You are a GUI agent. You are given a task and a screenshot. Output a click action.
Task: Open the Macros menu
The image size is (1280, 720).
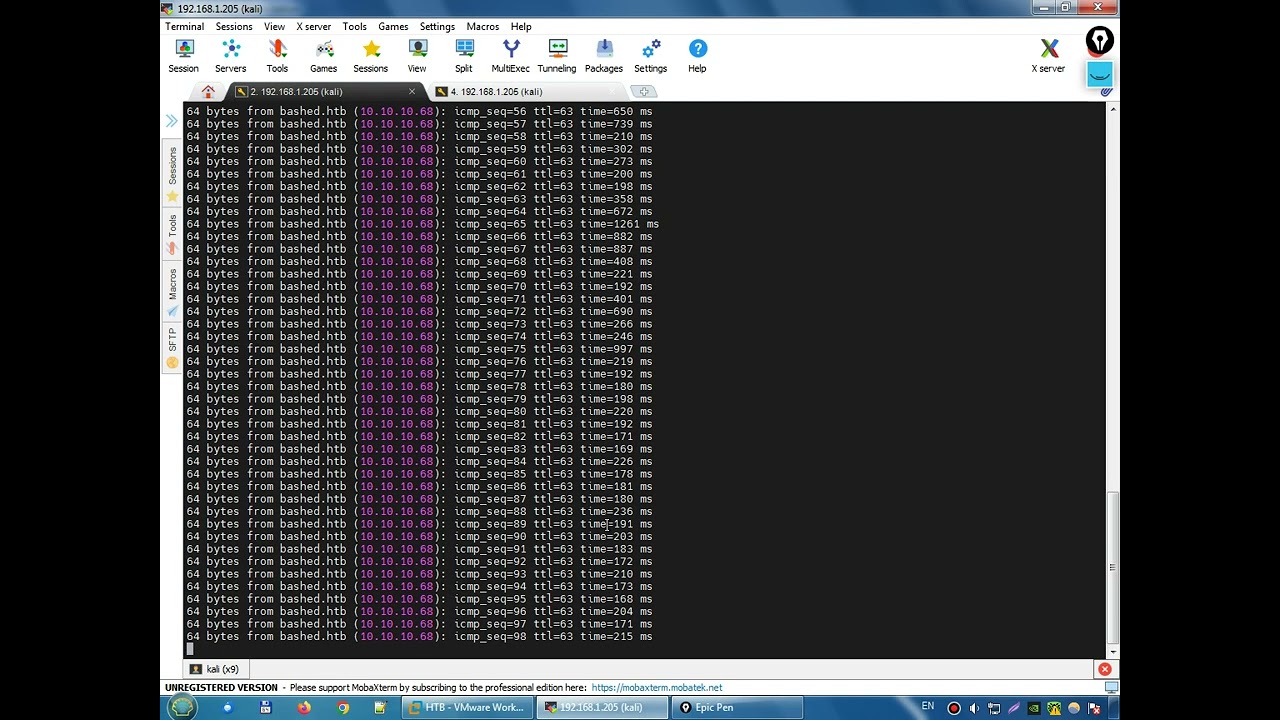(x=483, y=27)
